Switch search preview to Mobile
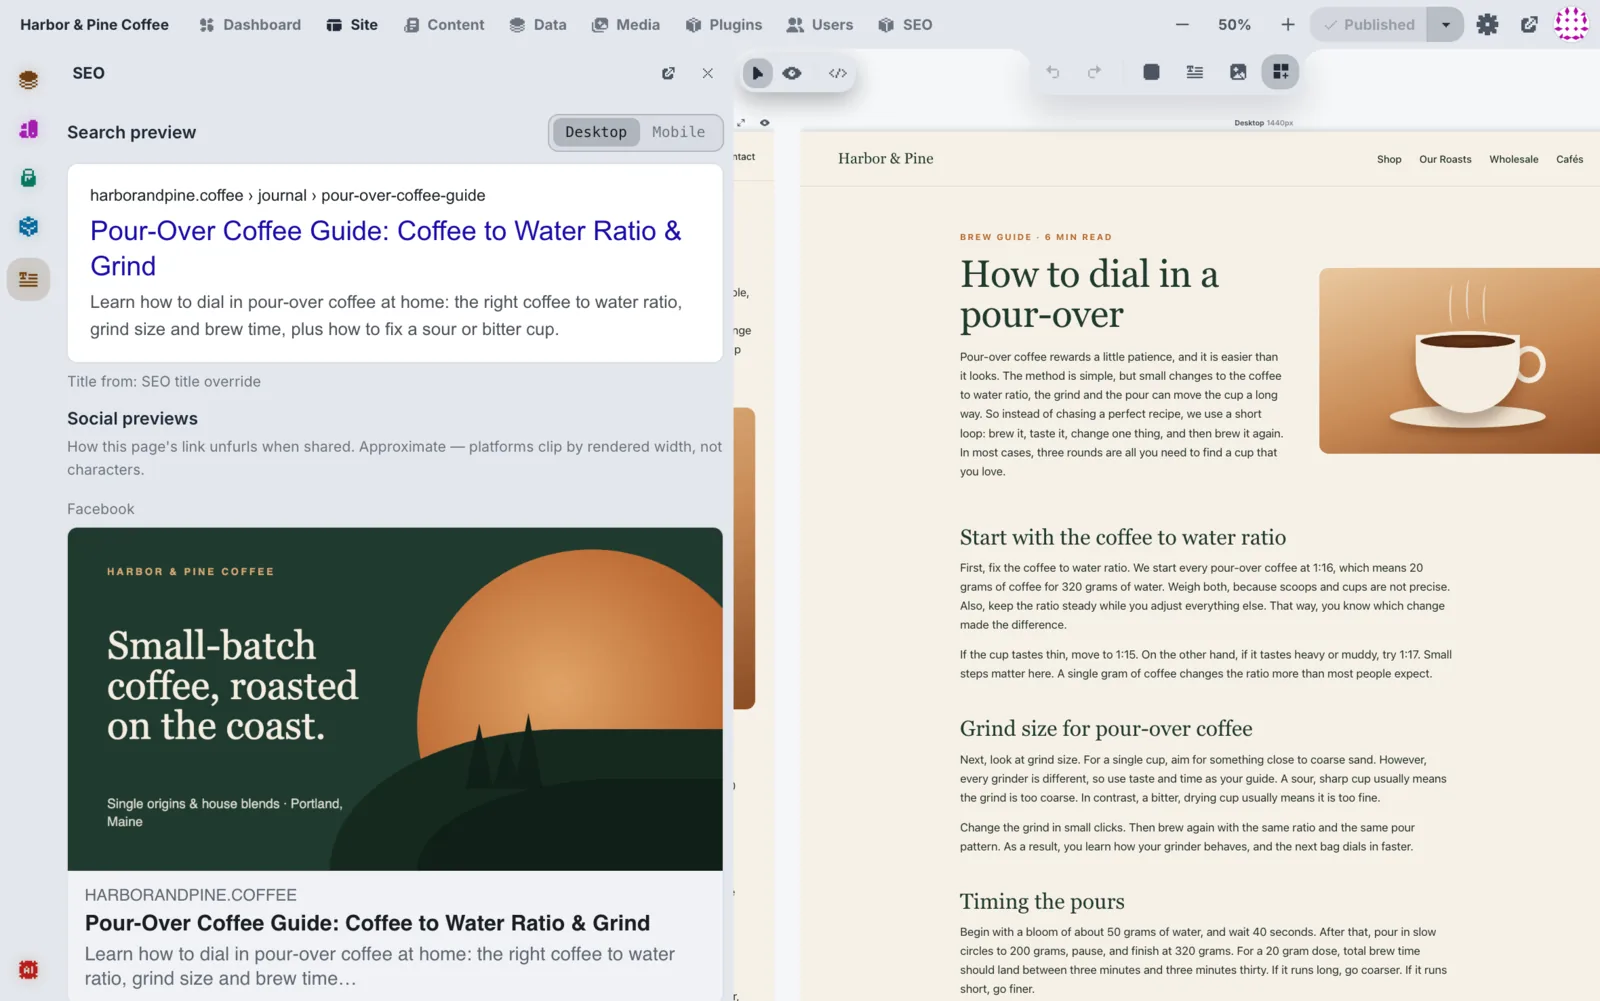The width and height of the screenshot is (1600, 1001). [x=678, y=132]
